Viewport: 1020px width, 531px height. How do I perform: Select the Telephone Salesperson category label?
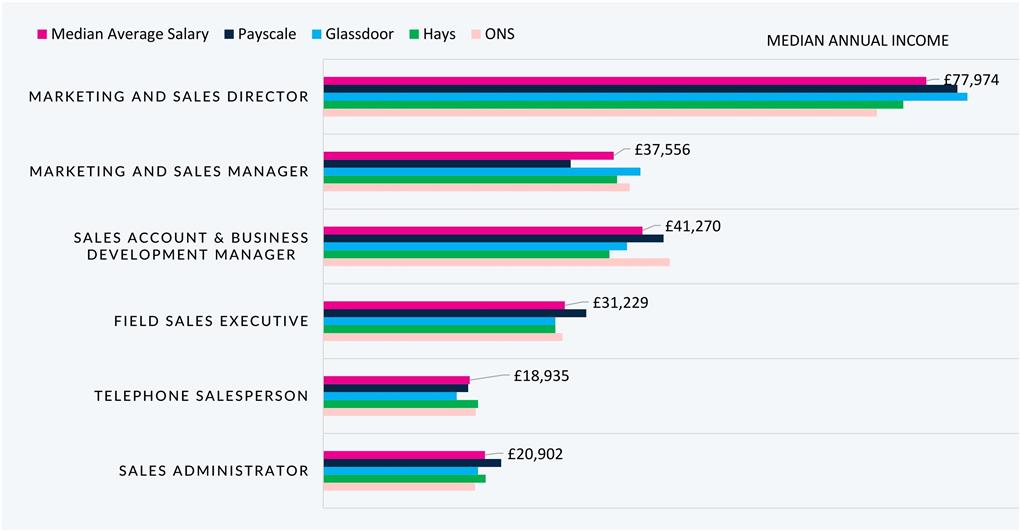201,396
